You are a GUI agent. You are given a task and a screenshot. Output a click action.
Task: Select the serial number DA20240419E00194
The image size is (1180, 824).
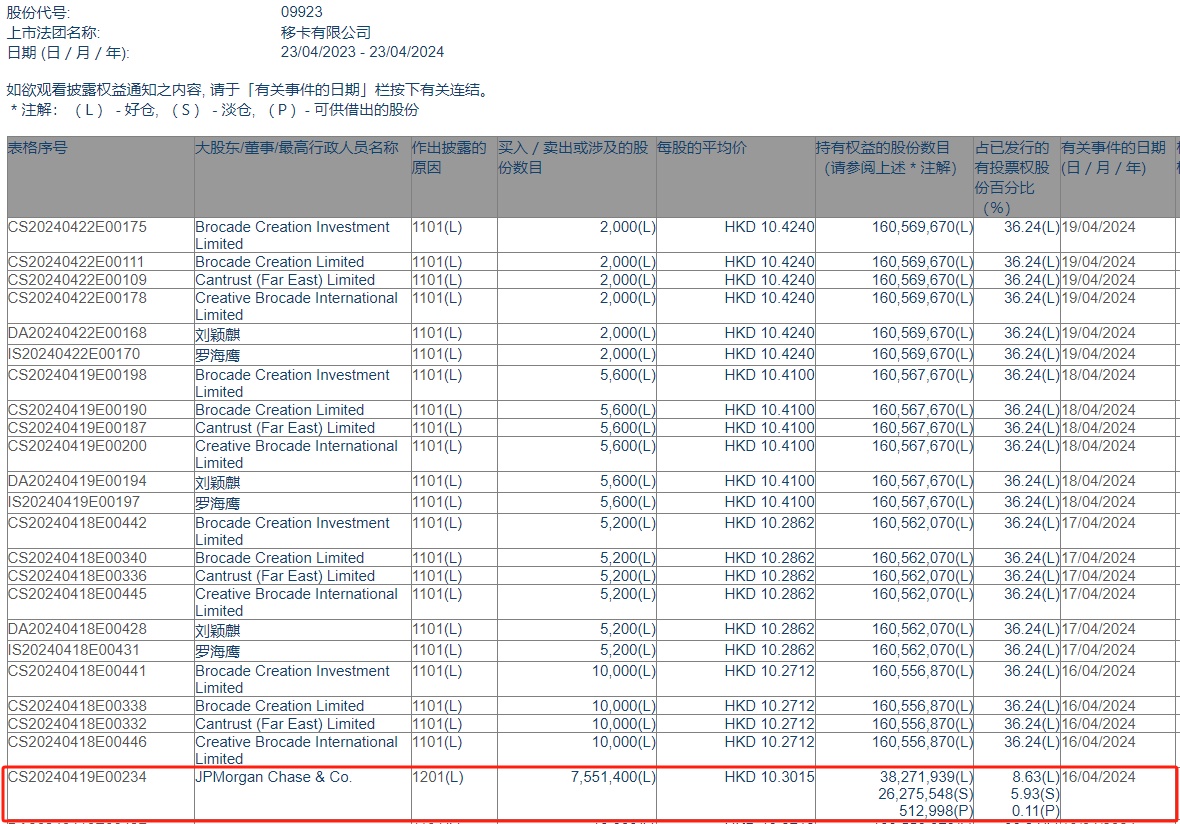pyautogui.click(x=78, y=481)
